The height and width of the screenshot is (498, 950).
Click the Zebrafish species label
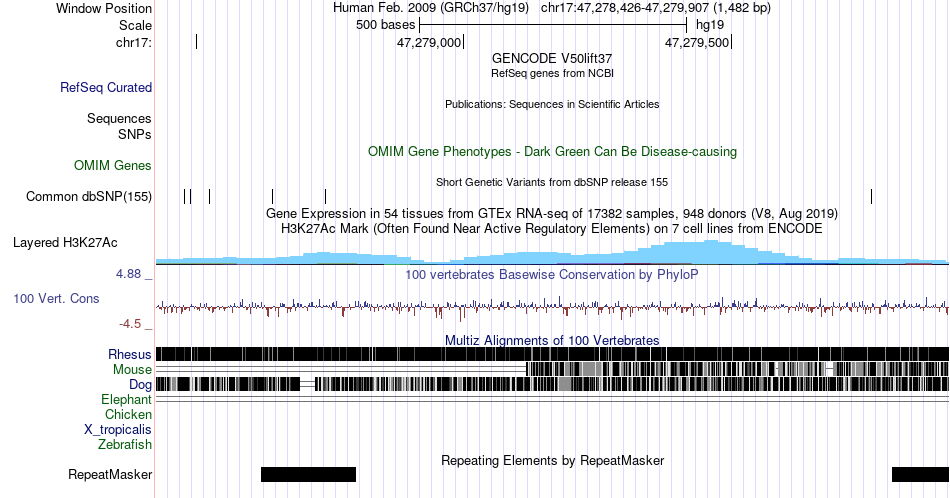click(125, 444)
